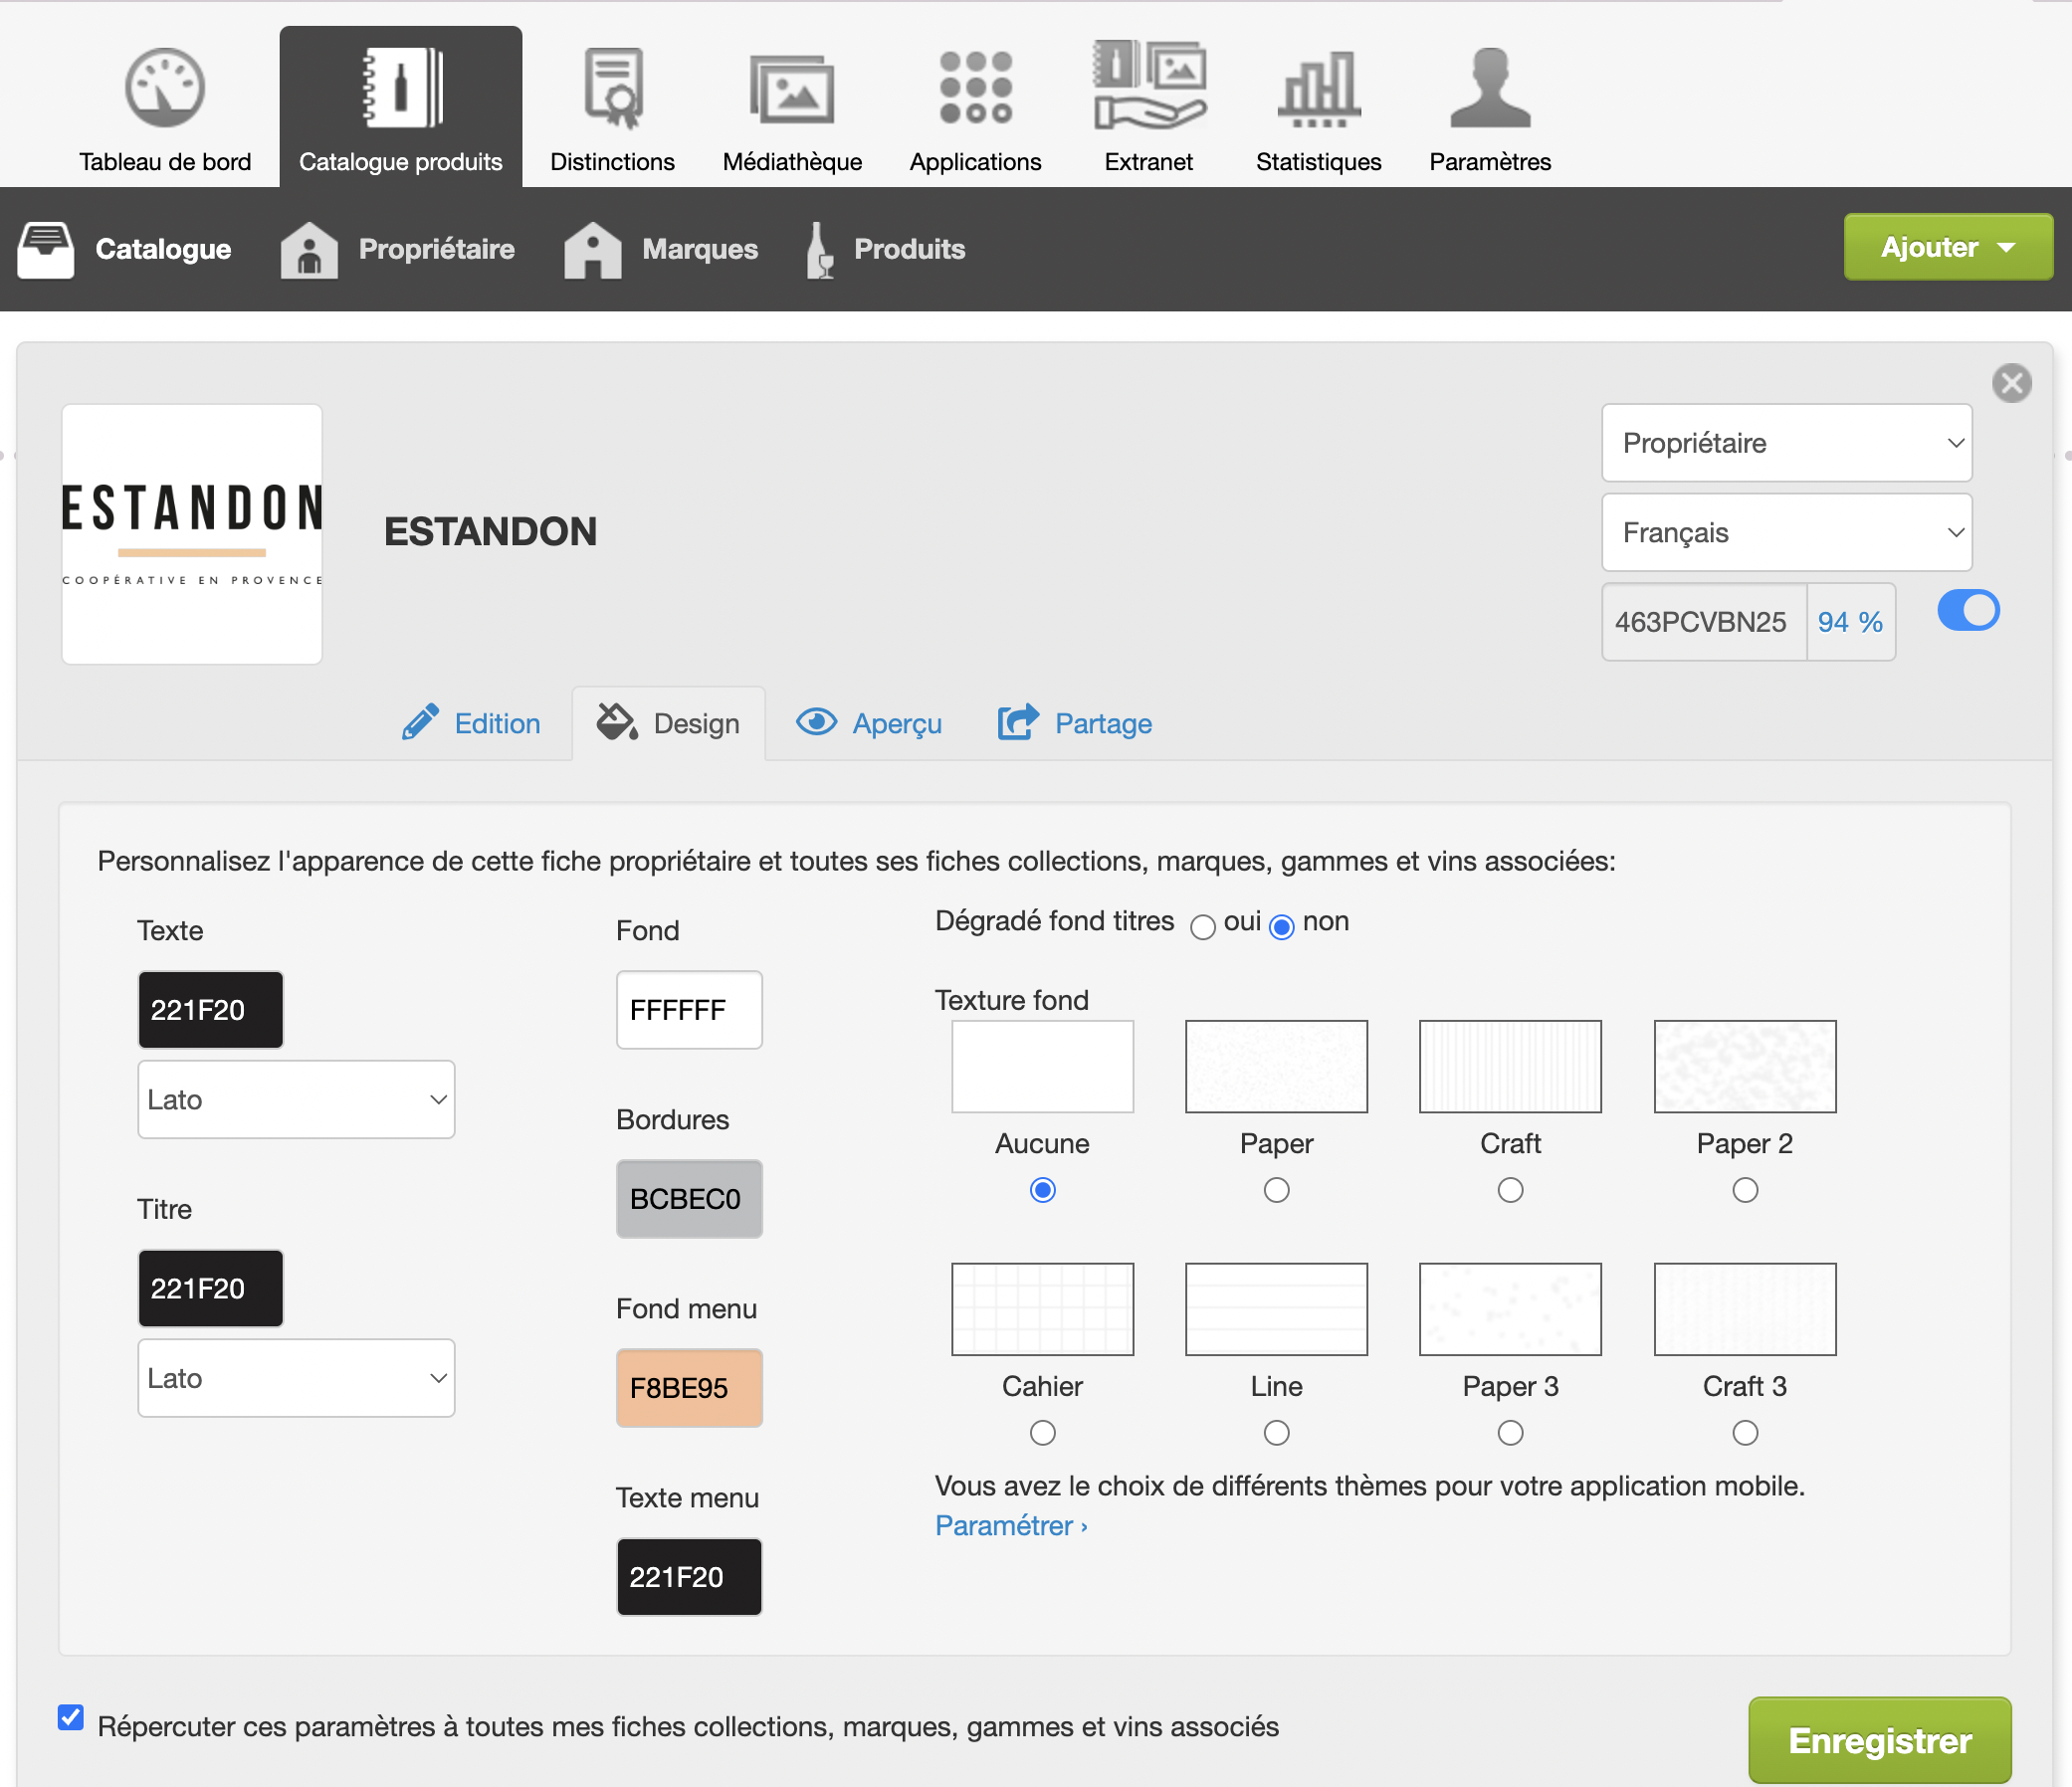Click the ESTANDON logo thumbnail
This screenshot has width=2072, height=1787.
point(192,534)
